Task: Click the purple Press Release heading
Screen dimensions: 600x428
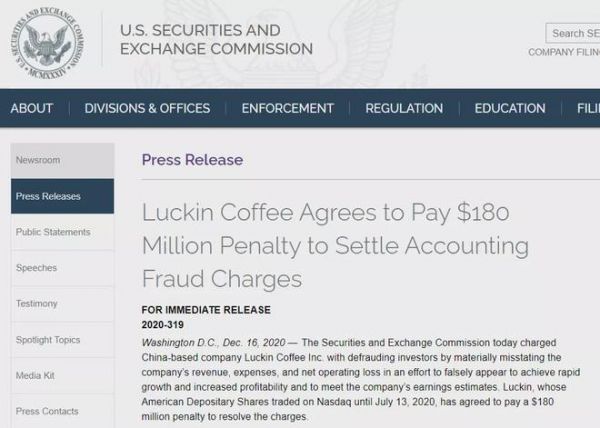Action: point(192,159)
